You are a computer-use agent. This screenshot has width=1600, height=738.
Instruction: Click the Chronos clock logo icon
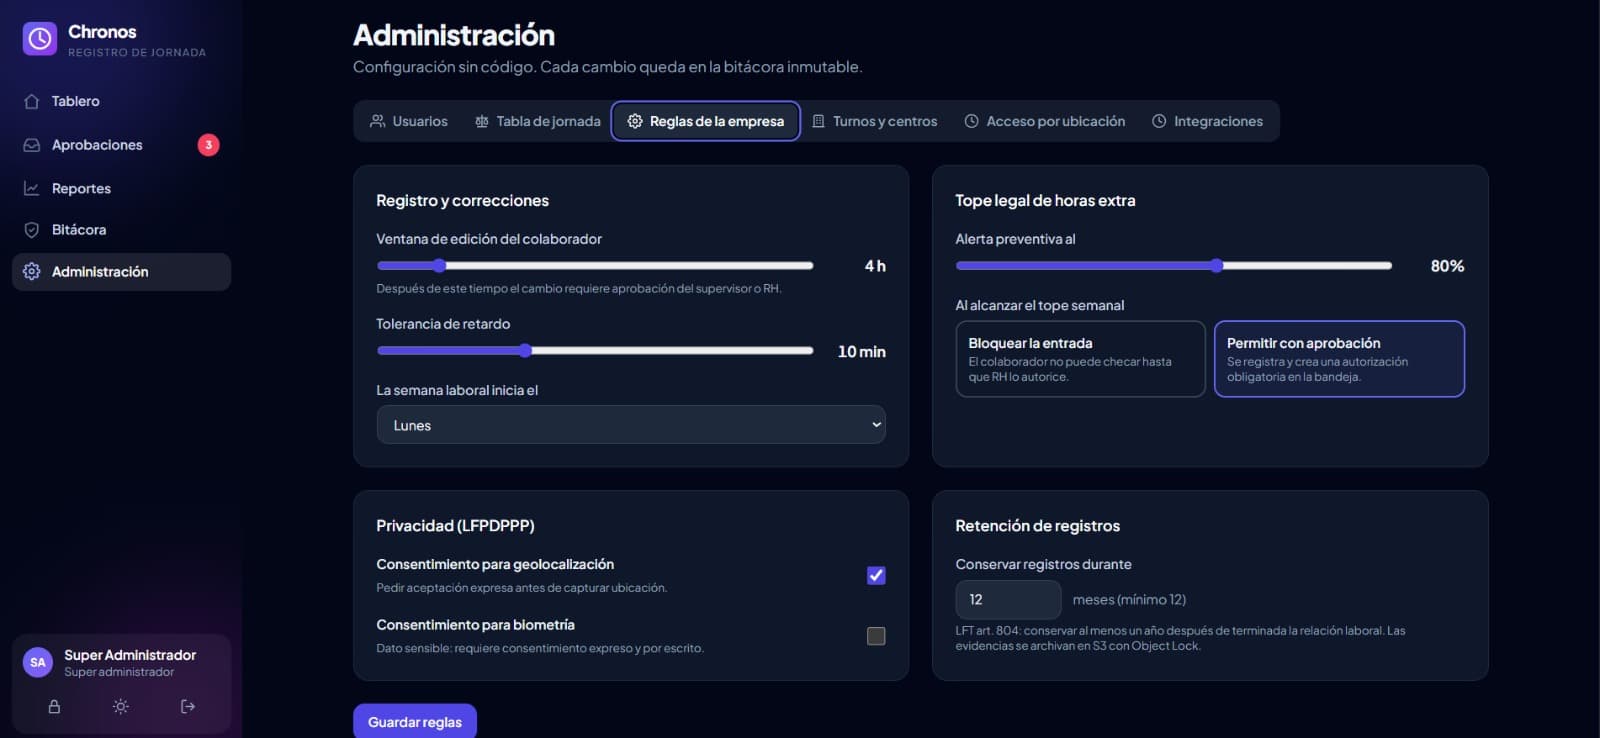click(40, 39)
